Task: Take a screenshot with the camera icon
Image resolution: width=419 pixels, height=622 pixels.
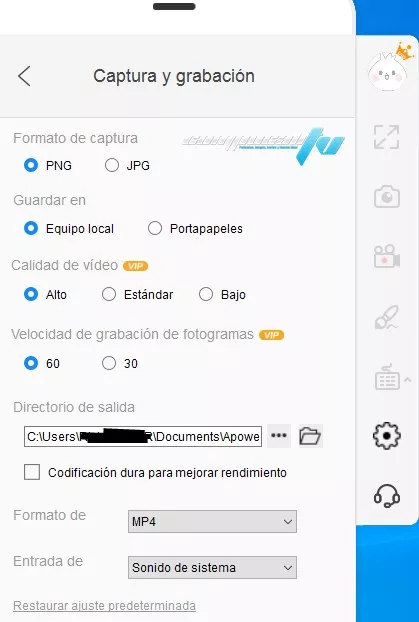Action: click(387, 196)
